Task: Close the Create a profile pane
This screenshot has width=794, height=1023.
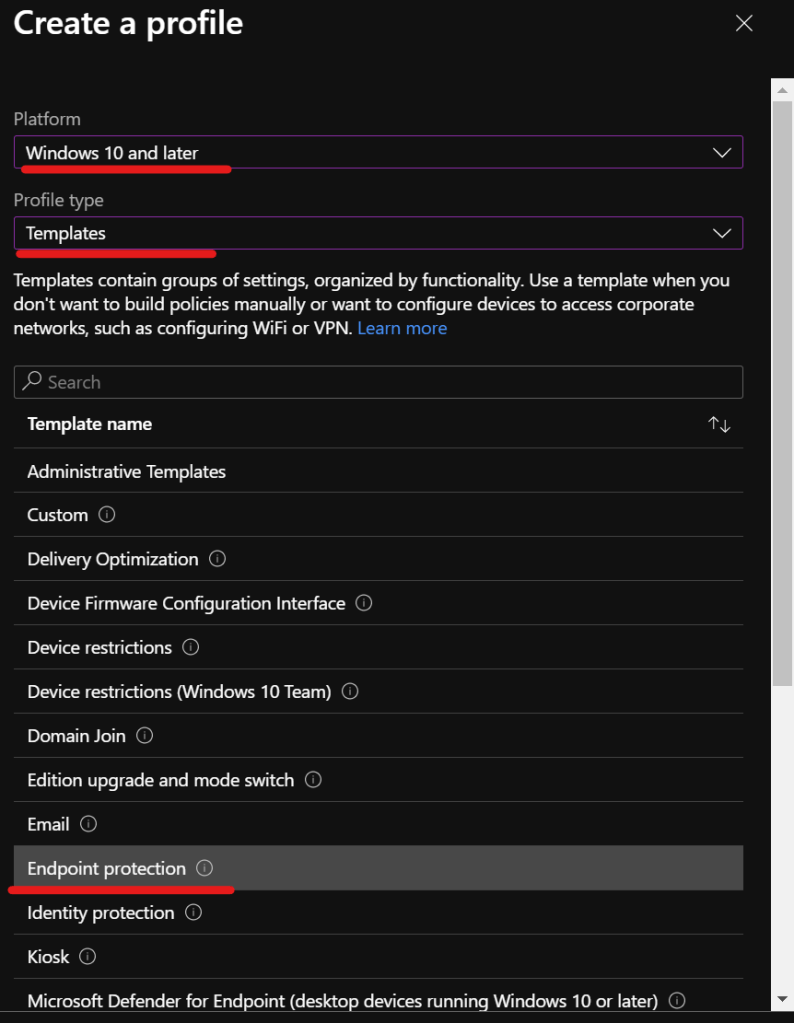Action: (744, 23)
